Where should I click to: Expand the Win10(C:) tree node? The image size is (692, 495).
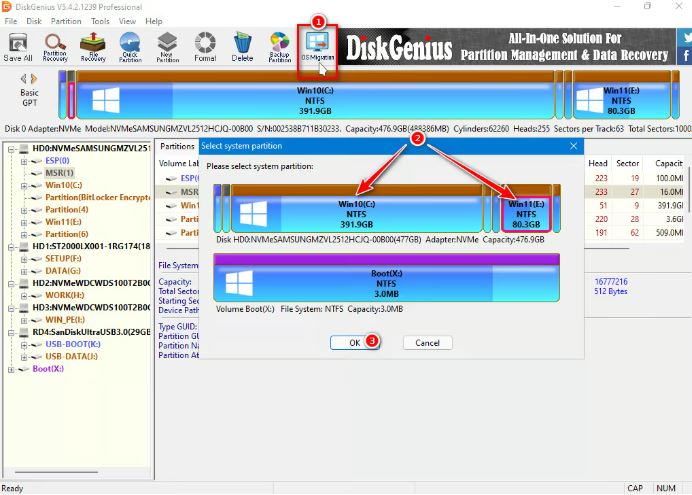(x=23, y=185)
